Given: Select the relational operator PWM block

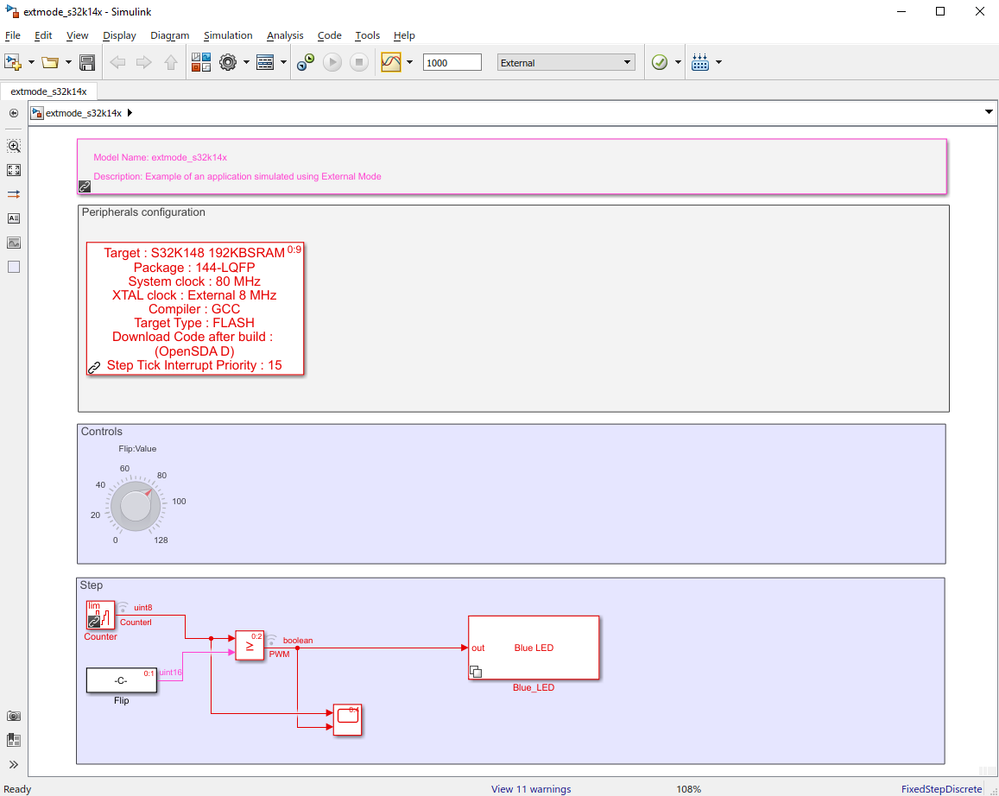Looking at the screenshot, I should [x=250, y=646].
